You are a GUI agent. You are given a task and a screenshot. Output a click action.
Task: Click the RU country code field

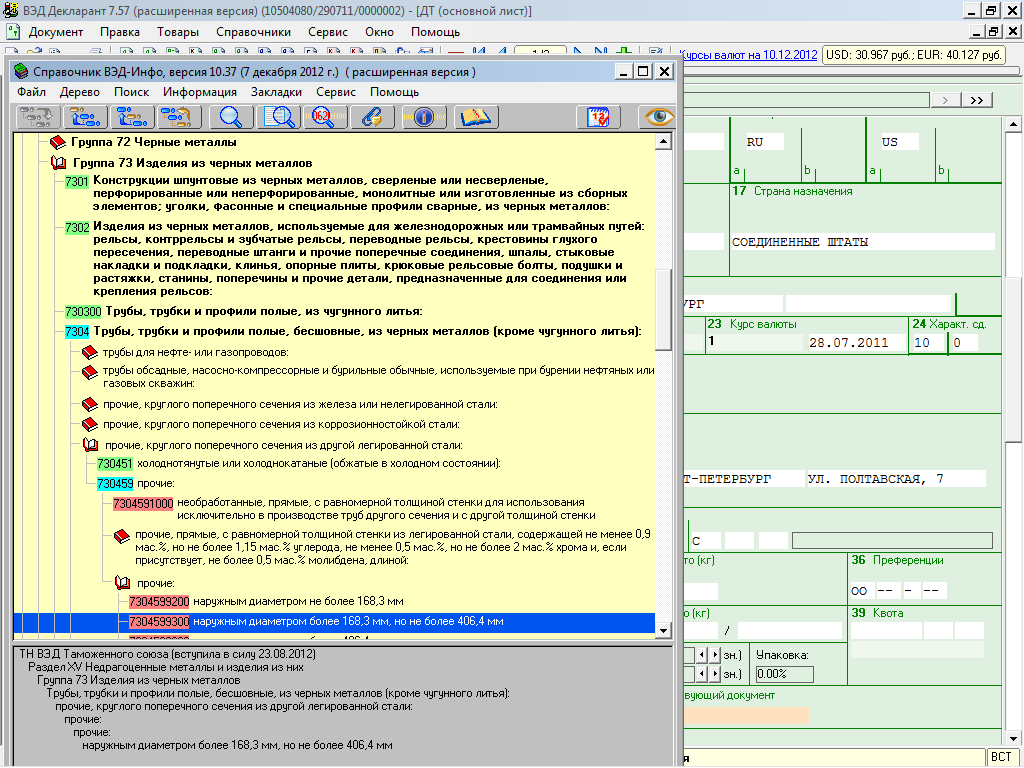[x=765, y=142]
